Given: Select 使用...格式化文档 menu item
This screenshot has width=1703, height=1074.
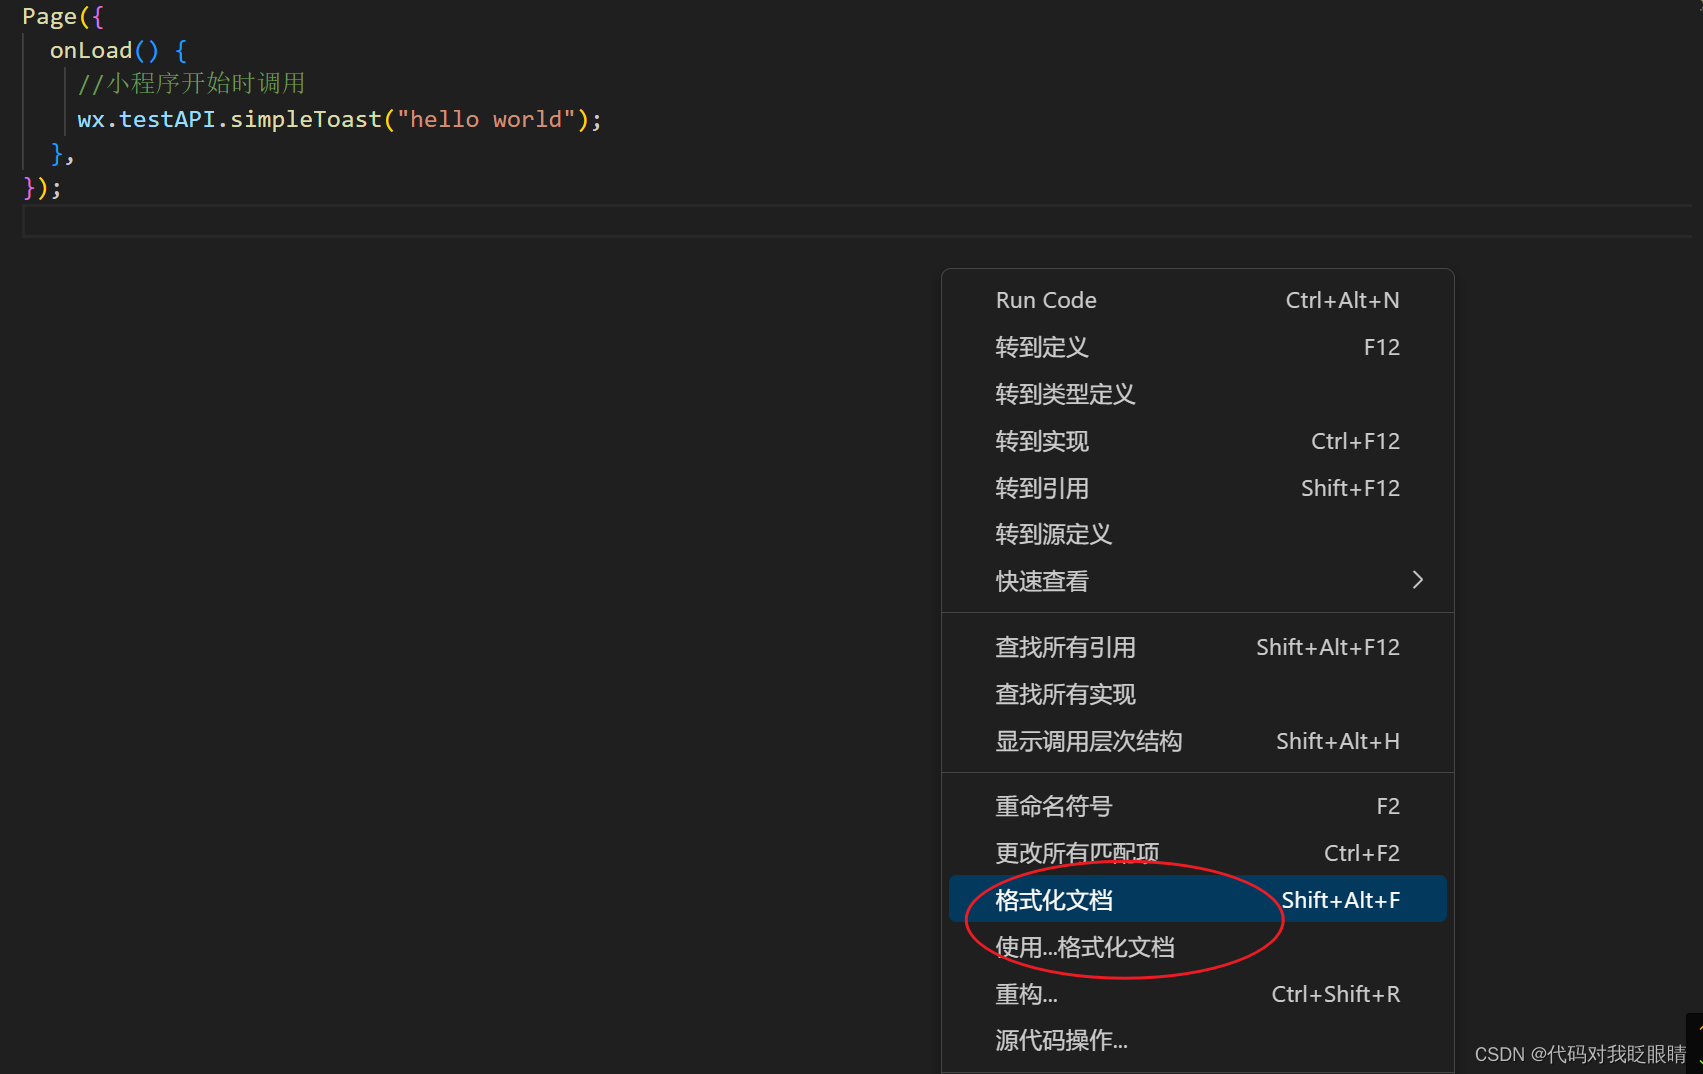Looking at the screenshot, I should click(1197, 946).
